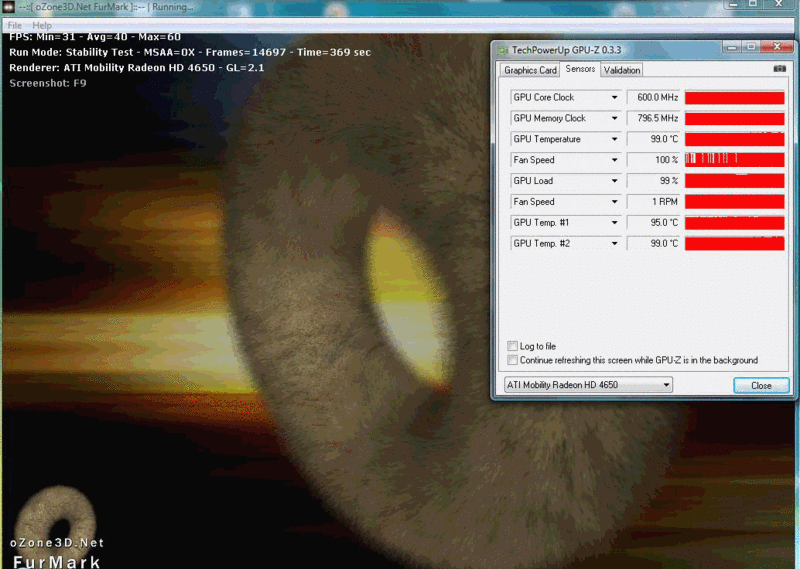Image resolution: width=800 pixels, height=569 pixels.
Task: Open the FurMark Help menu
Action: coord(41,25)
